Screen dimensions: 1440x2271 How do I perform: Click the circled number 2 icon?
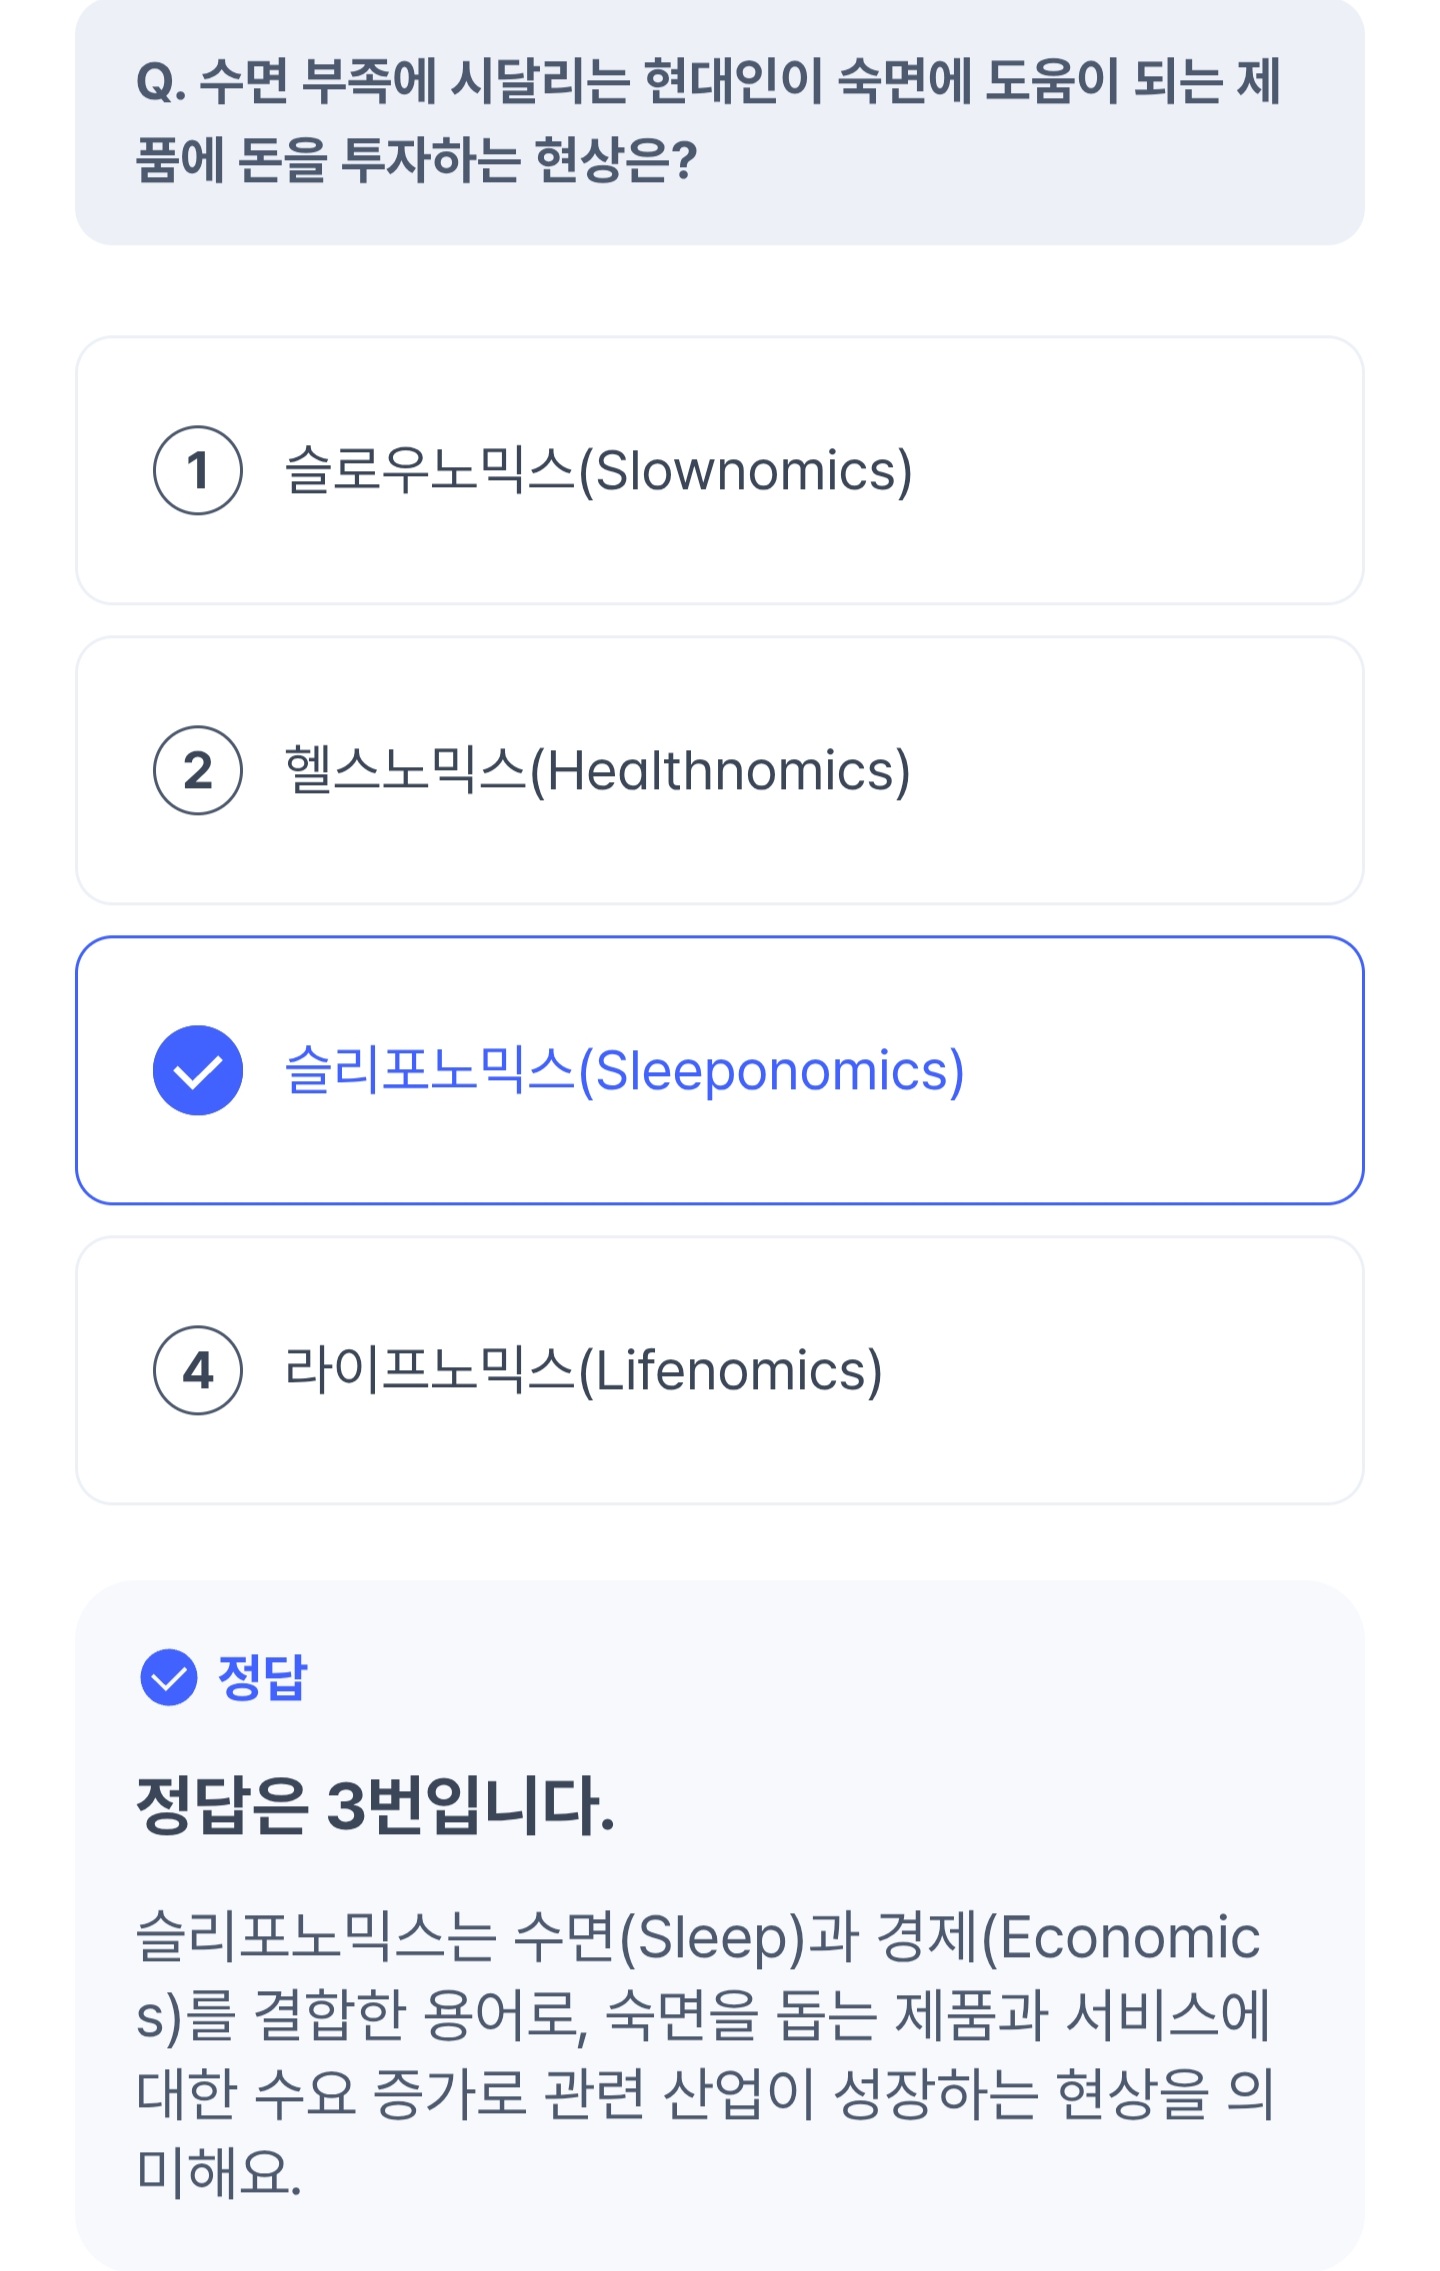[x=197, y=770]
